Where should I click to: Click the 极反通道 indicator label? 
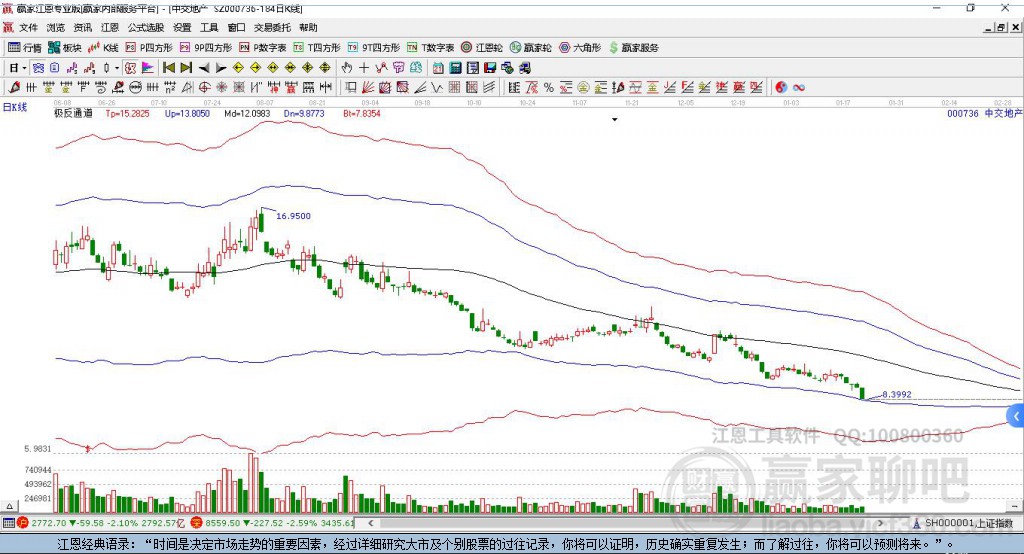pos(73,113)
